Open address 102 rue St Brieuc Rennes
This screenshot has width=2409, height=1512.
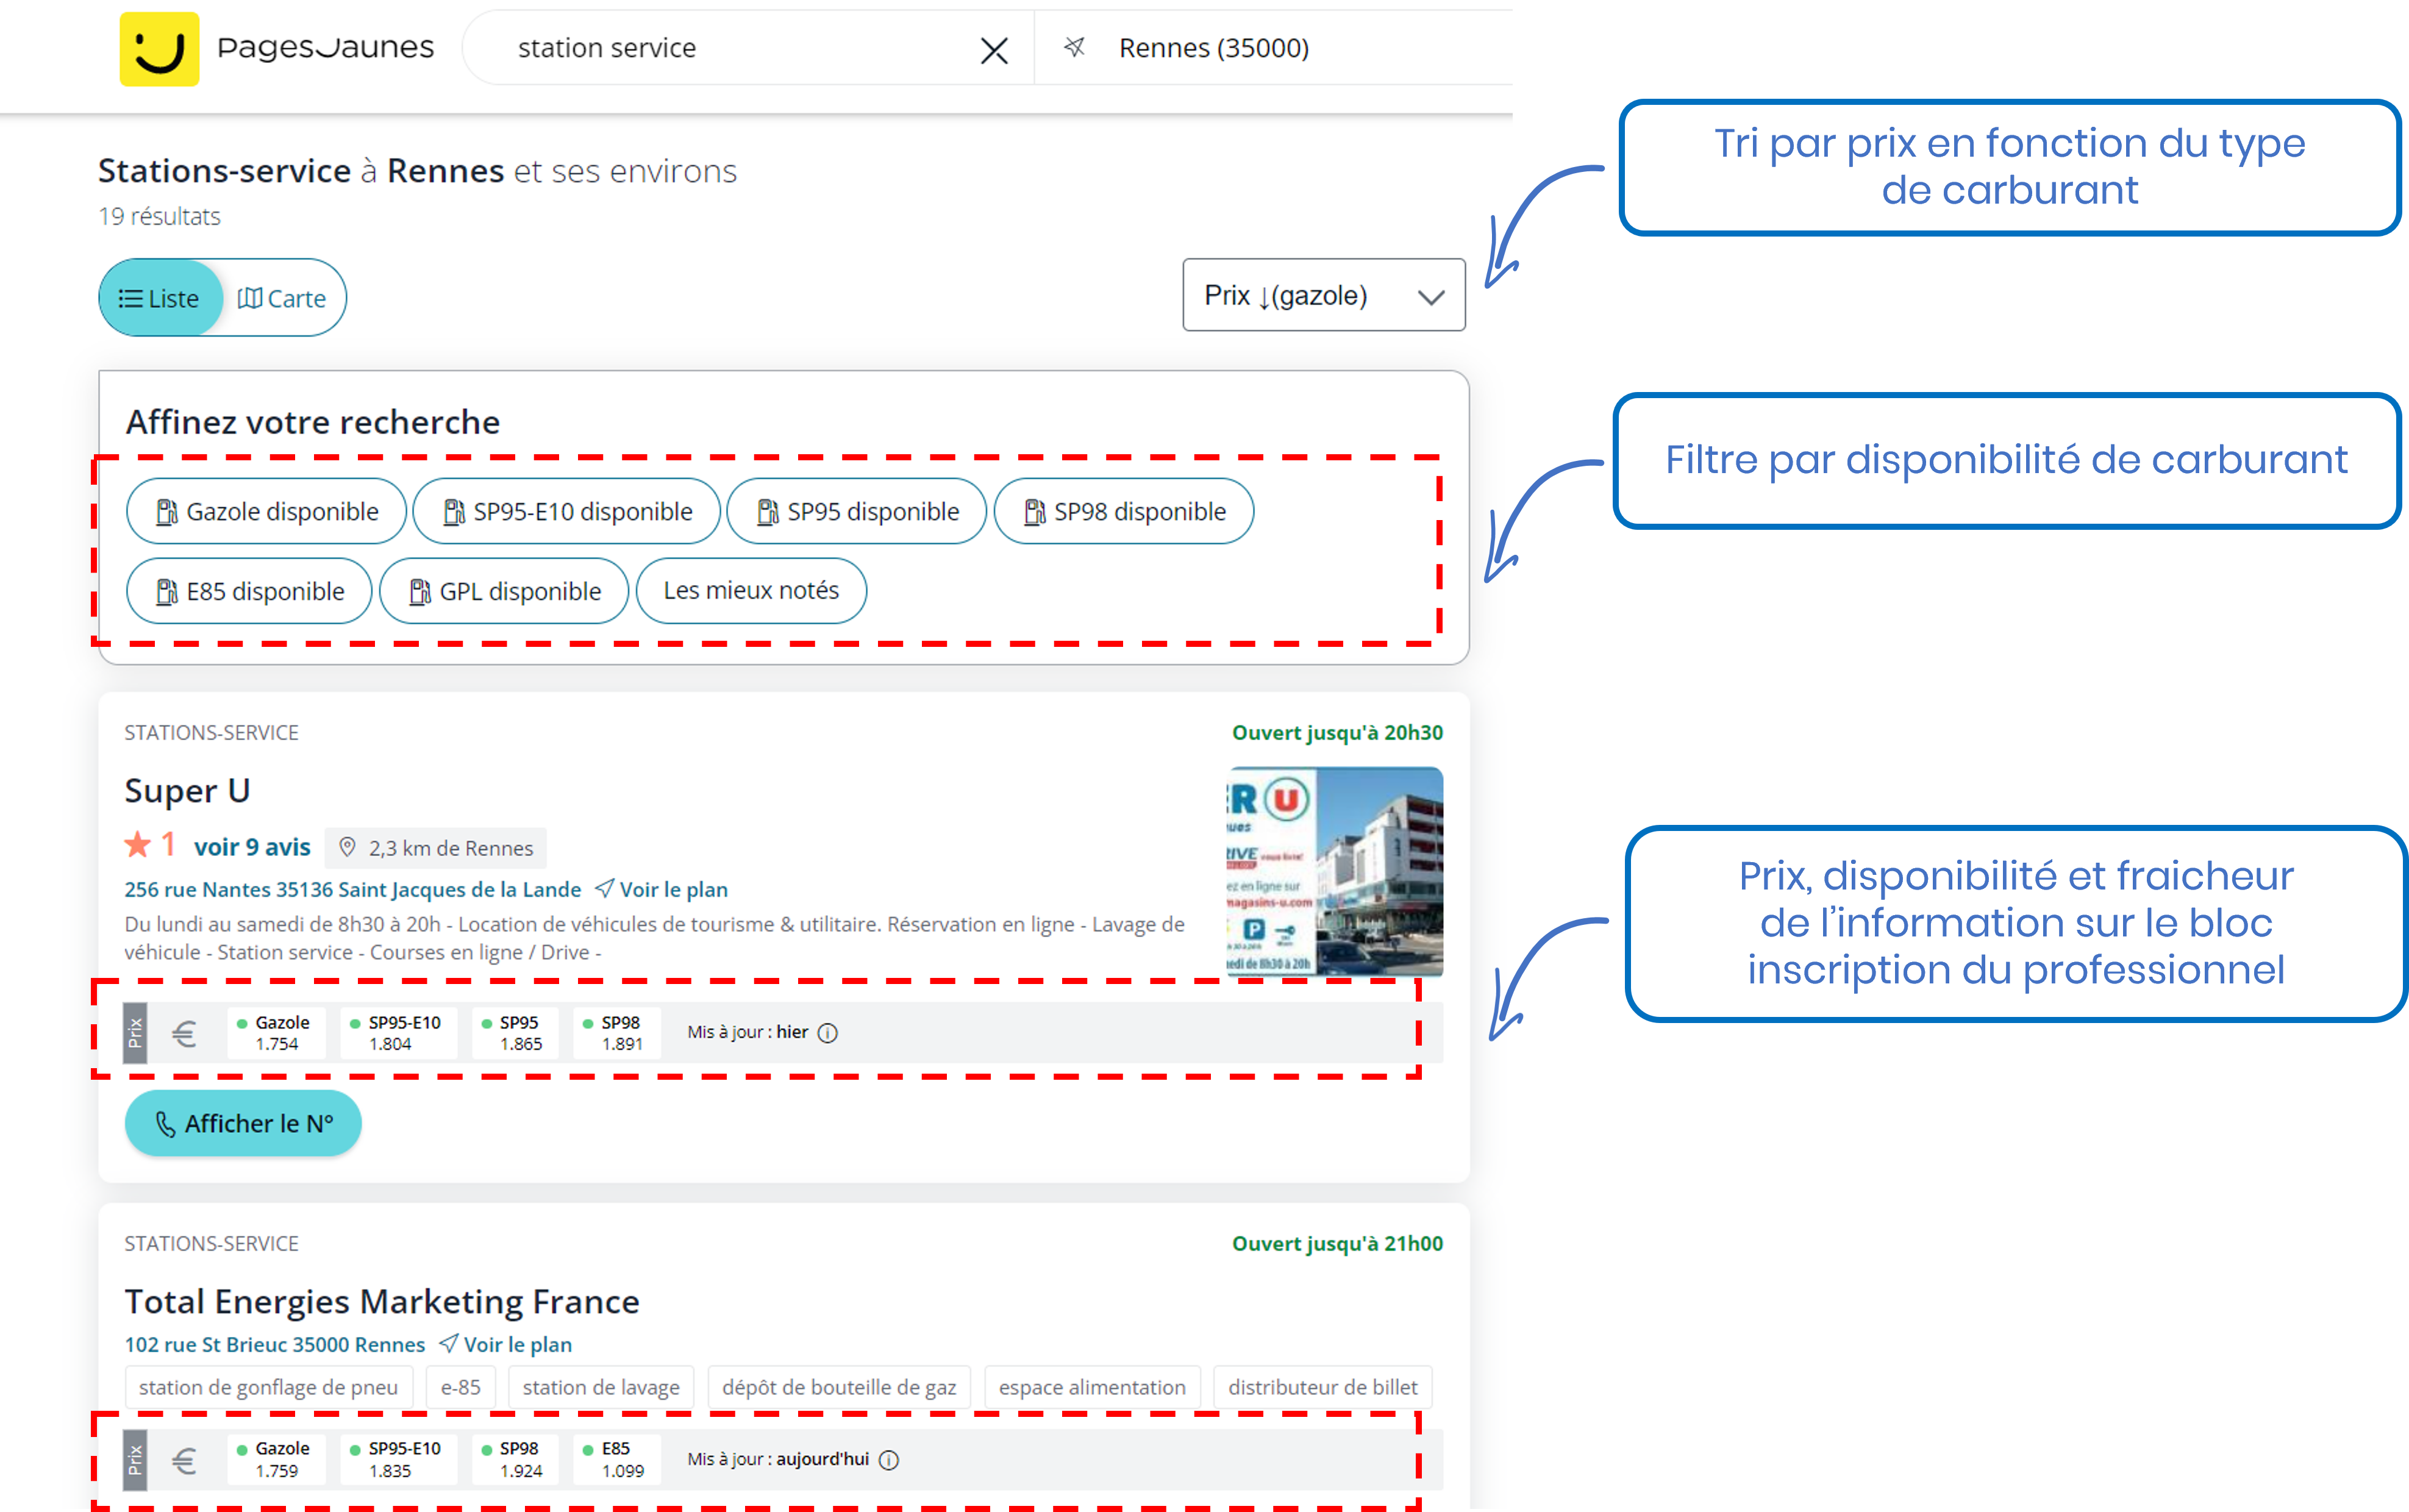(x=274, y=1344)
